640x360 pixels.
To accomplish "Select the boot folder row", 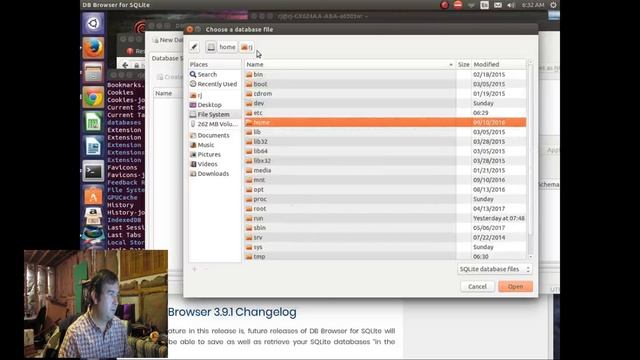I will (x=385, y=84).
